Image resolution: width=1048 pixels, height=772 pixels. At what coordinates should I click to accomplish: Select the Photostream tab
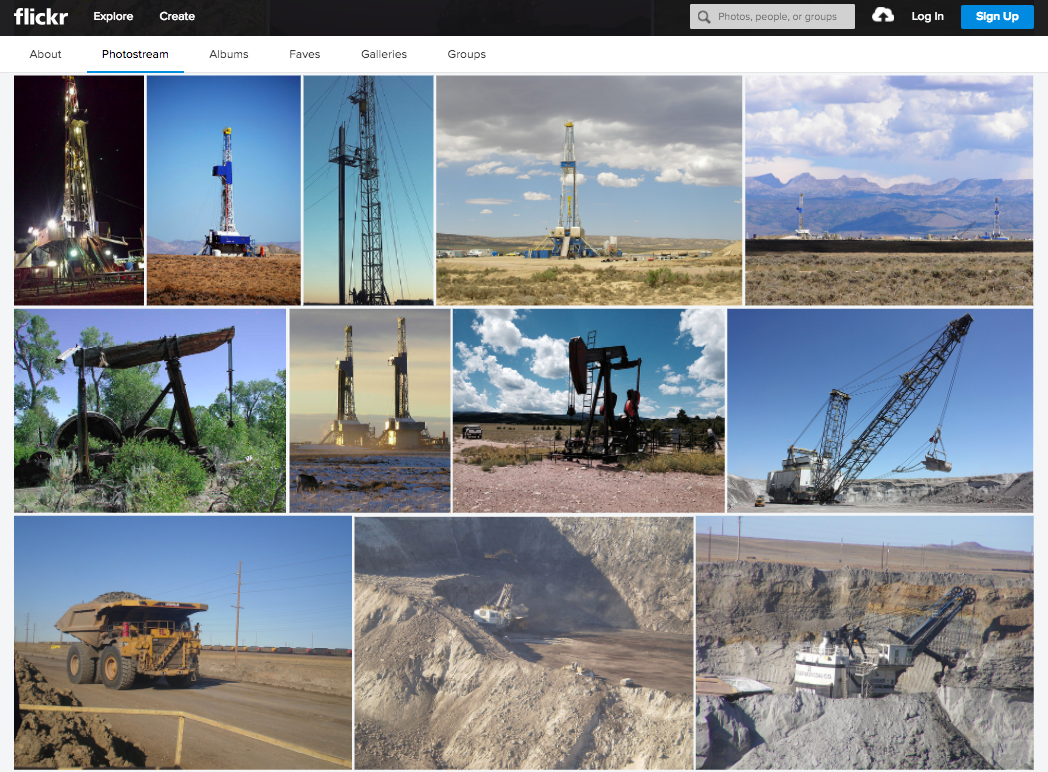tap(135, 54)
